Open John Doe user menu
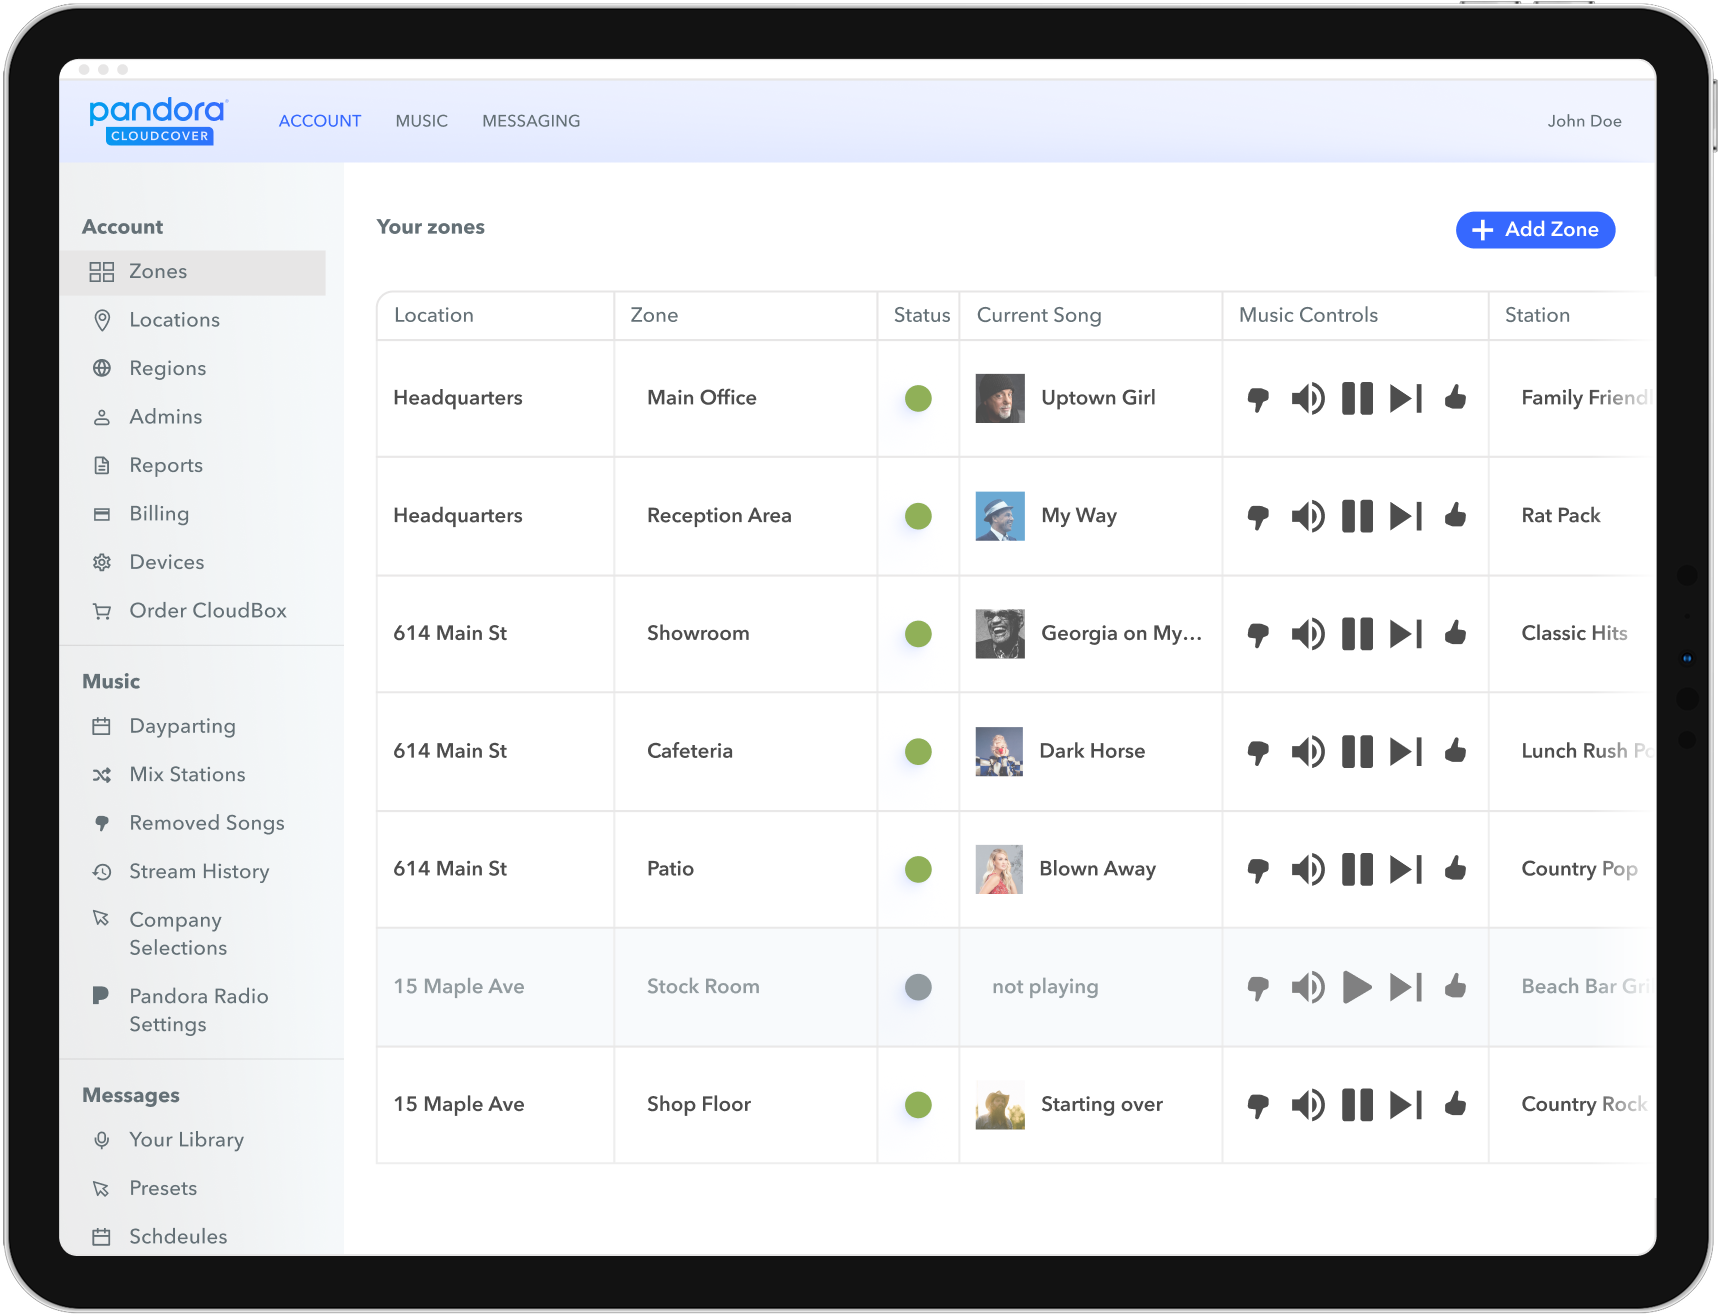Viewport: 1718px width, 1314px height. click(1584, 121)
